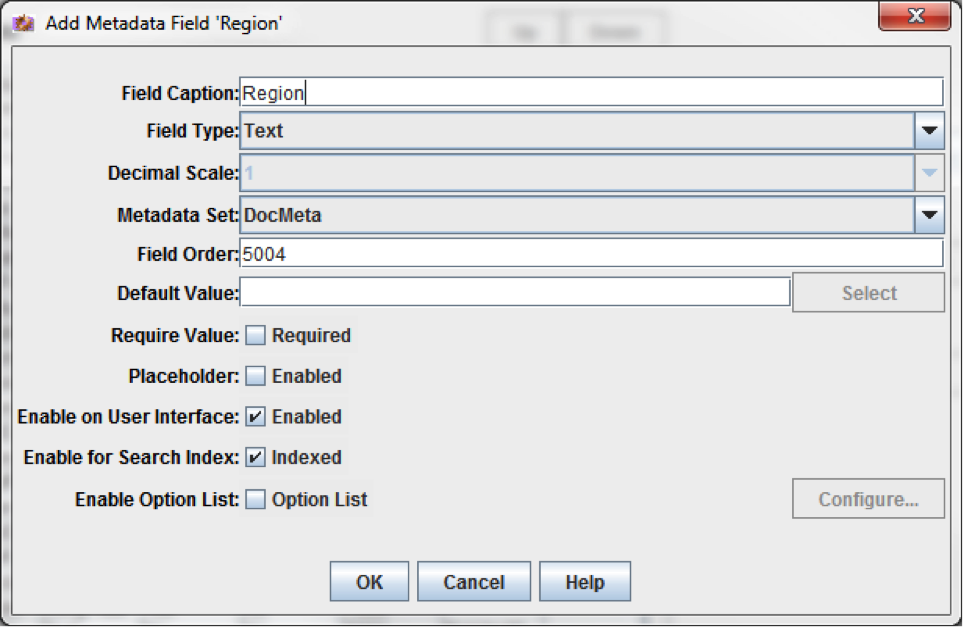The height and width of the screenshot is (627, 963).
Task: Focus the Field Caption text field
Action: pos(591,93)
